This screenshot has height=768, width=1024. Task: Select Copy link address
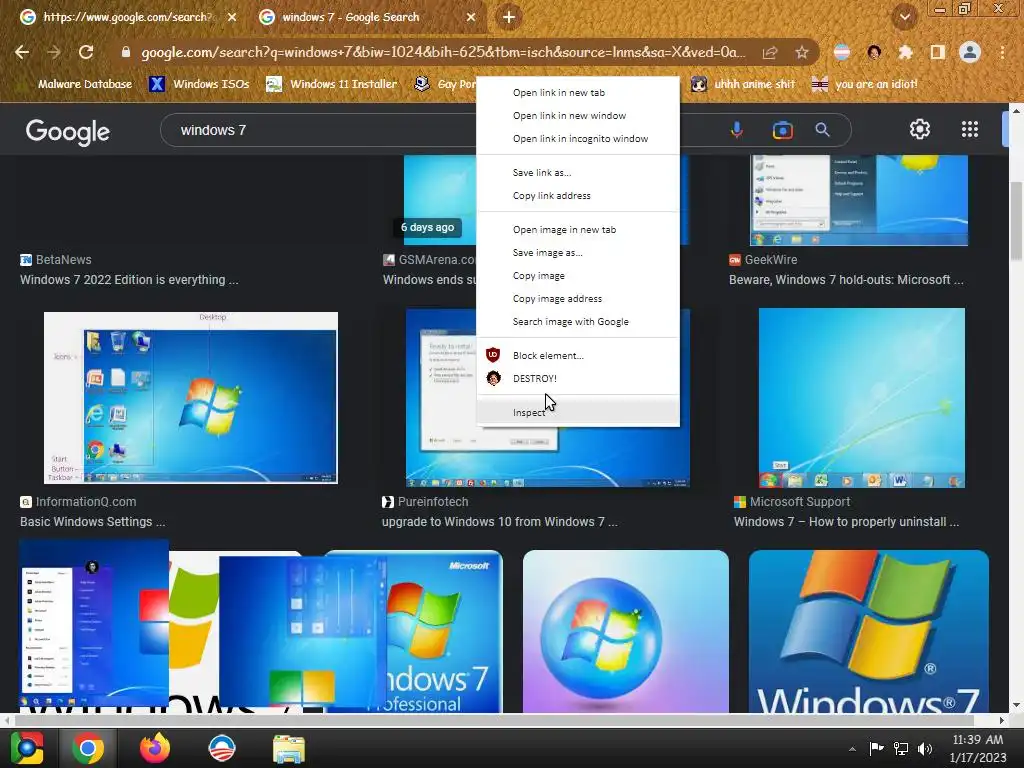click(x=578, y=195)
